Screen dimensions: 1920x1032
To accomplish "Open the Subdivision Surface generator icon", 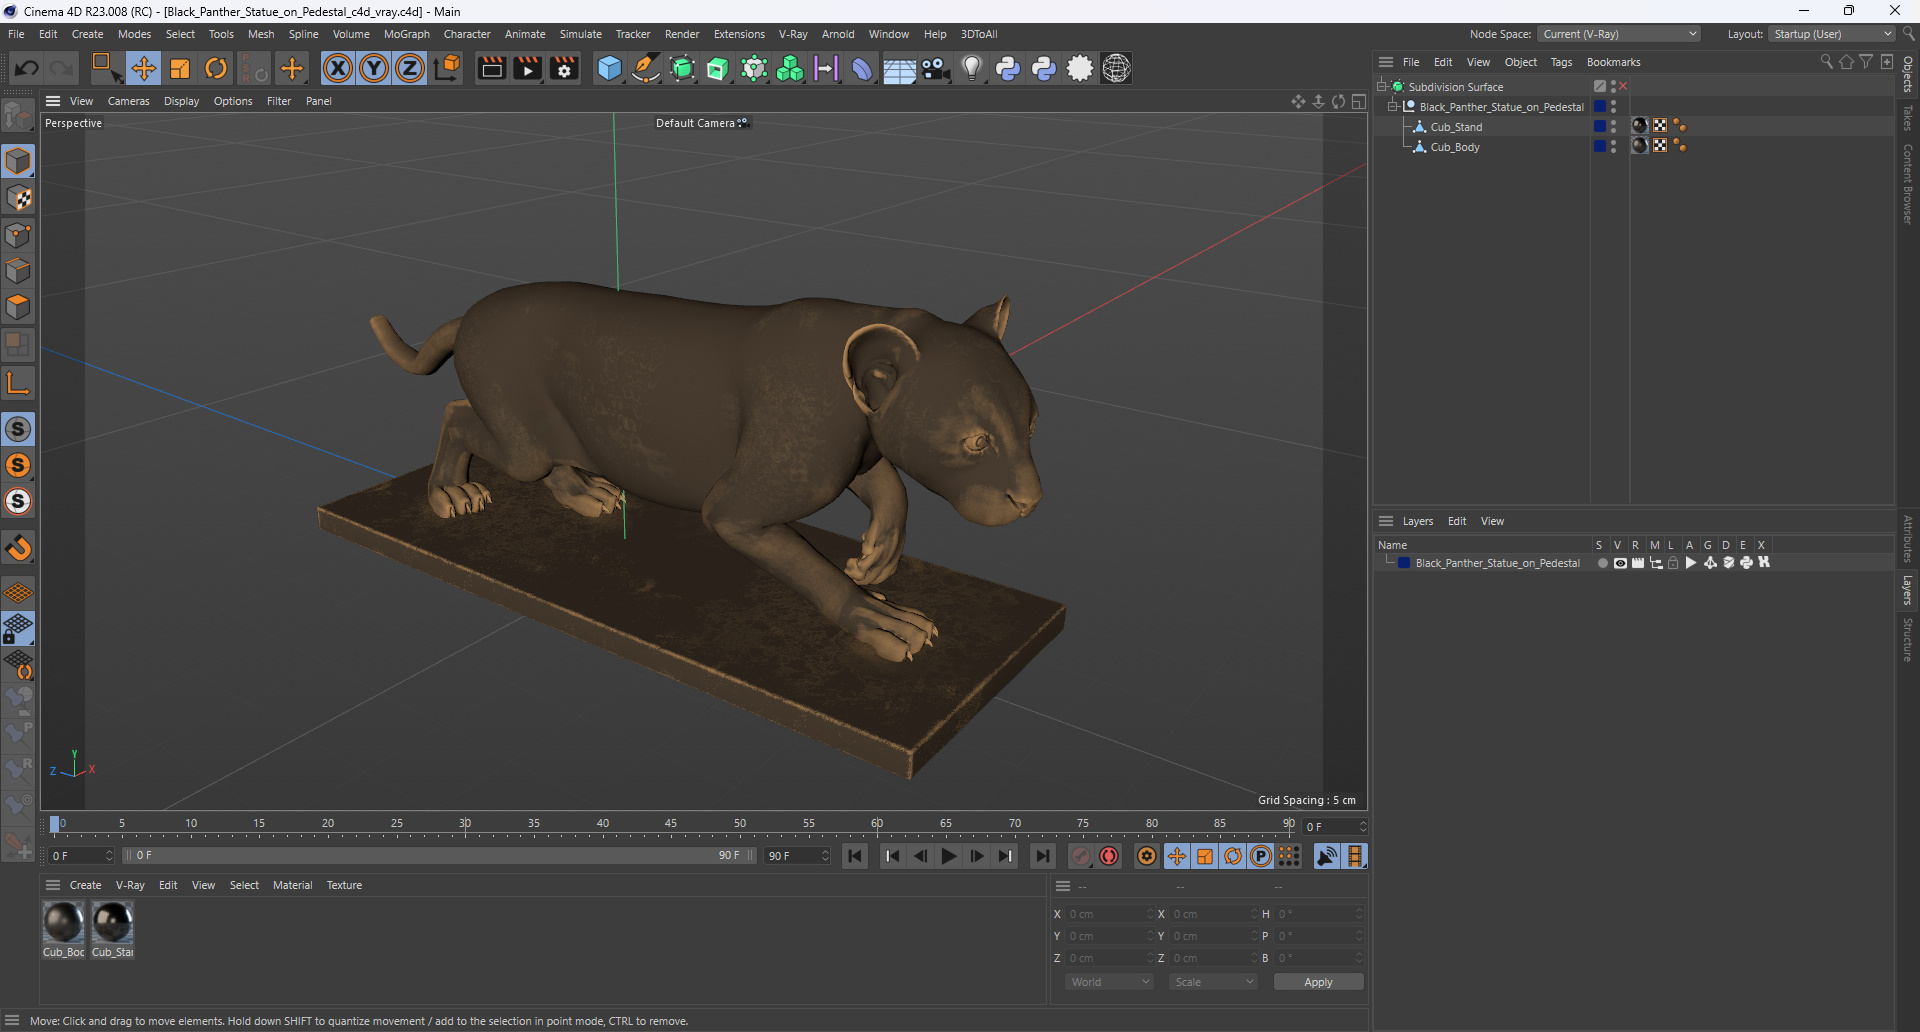I will pos(682,68).
